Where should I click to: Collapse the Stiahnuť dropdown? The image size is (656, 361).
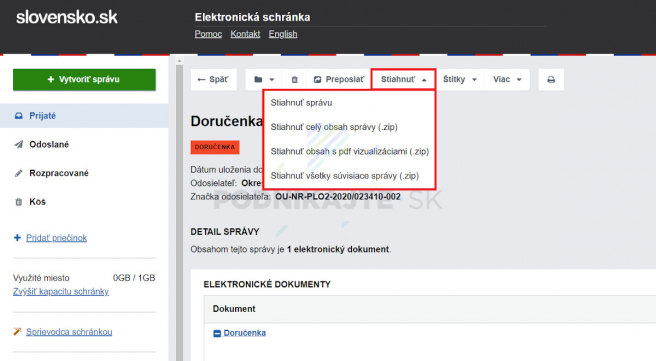tap(403, 79)
